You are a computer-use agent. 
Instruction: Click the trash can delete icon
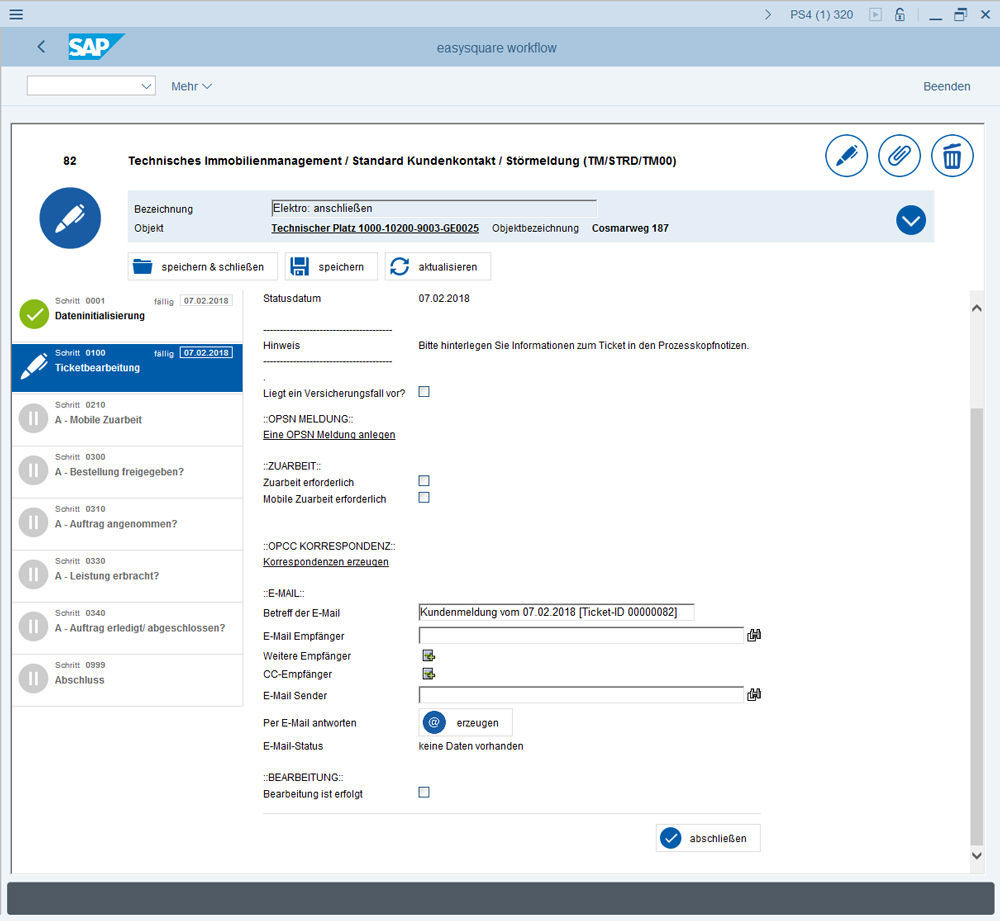pyautogui.click(x=952, y=156)
